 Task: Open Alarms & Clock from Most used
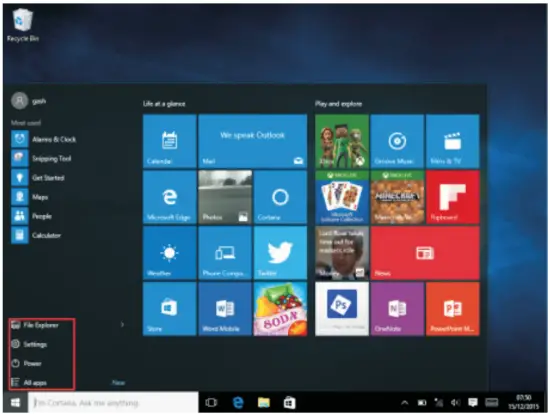(x=44, y=139)
